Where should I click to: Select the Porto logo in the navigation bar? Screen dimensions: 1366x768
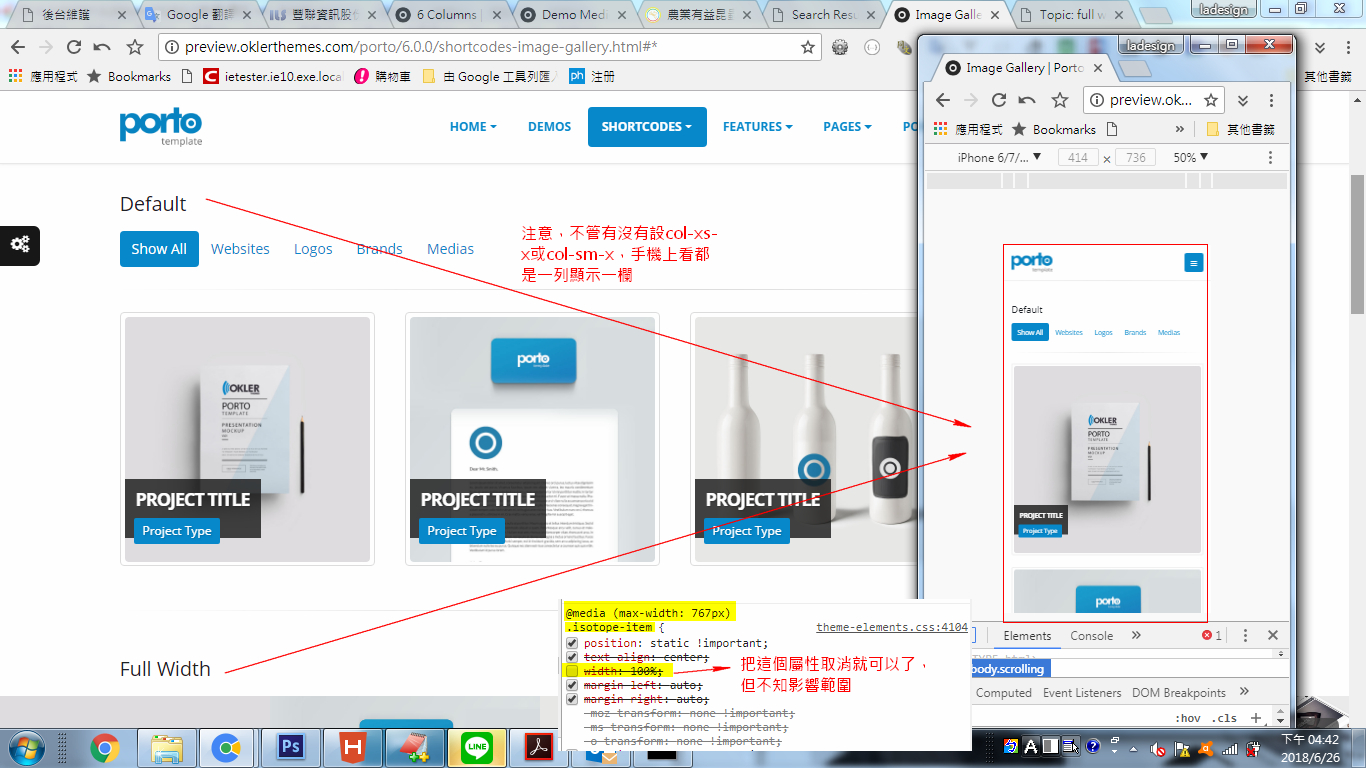(160, 127)
